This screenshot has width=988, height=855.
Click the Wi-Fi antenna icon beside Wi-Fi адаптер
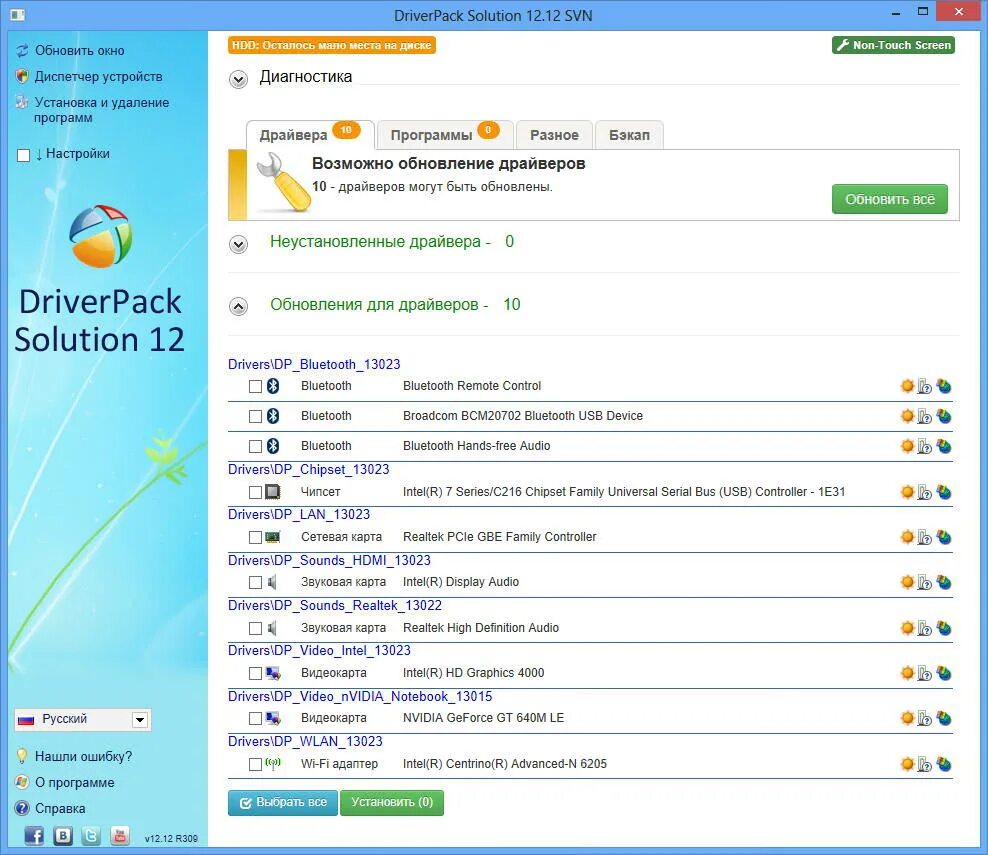point(273,763)
